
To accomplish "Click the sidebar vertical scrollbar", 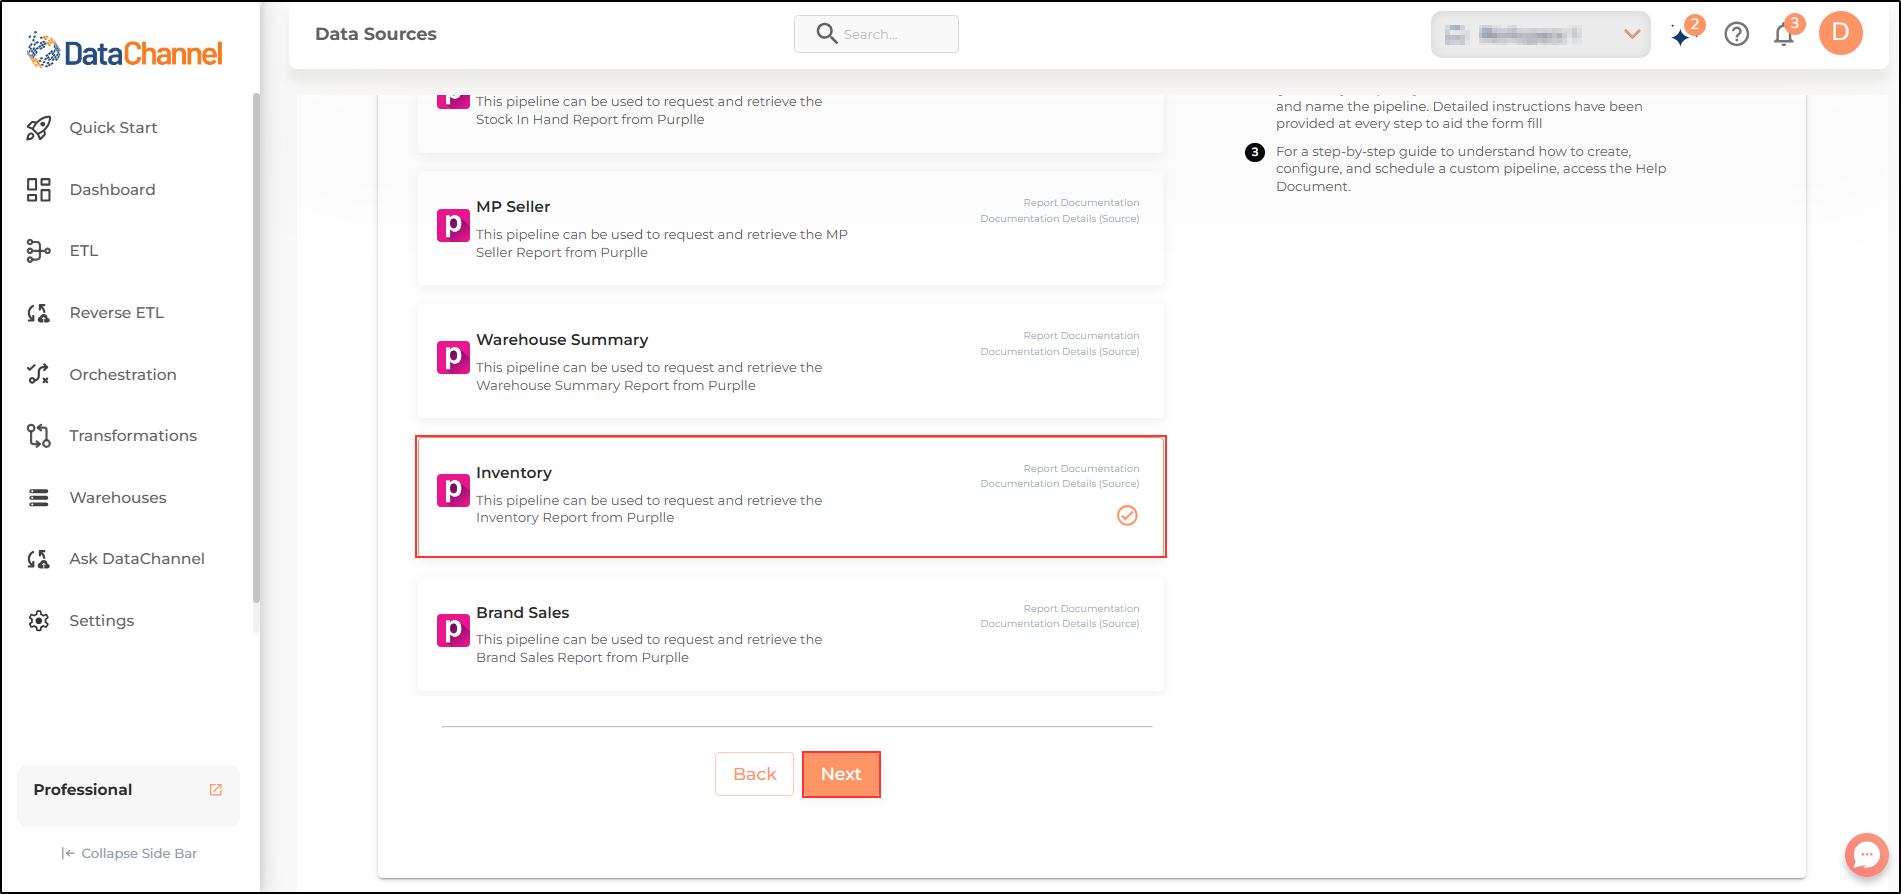I will click(256, 348).
